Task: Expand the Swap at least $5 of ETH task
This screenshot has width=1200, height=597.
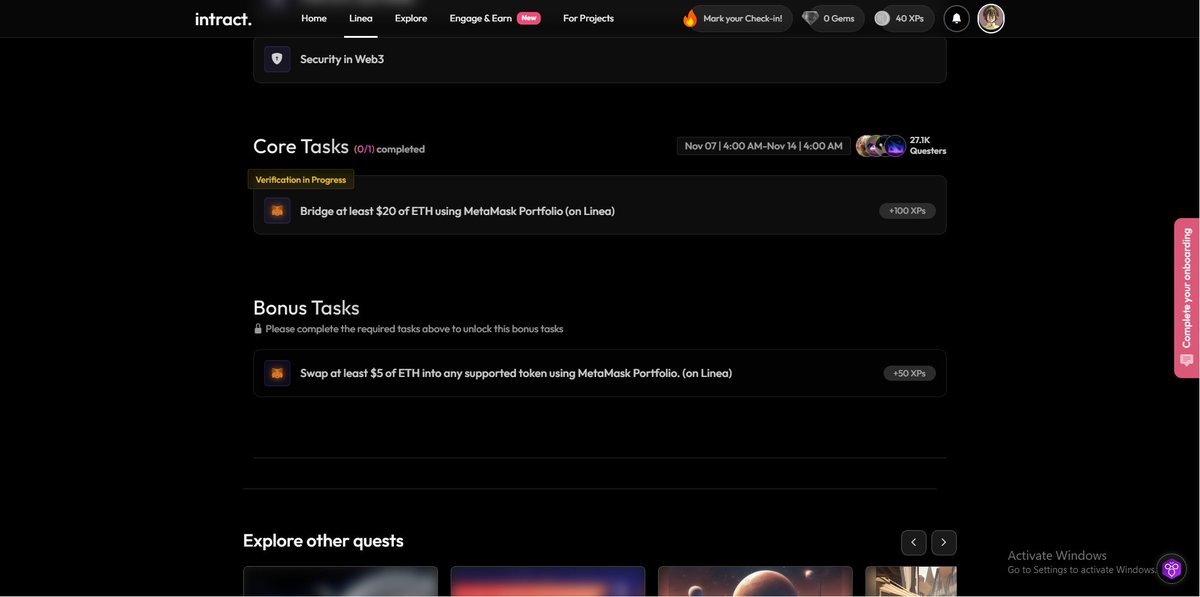Action: pos(600,373)
